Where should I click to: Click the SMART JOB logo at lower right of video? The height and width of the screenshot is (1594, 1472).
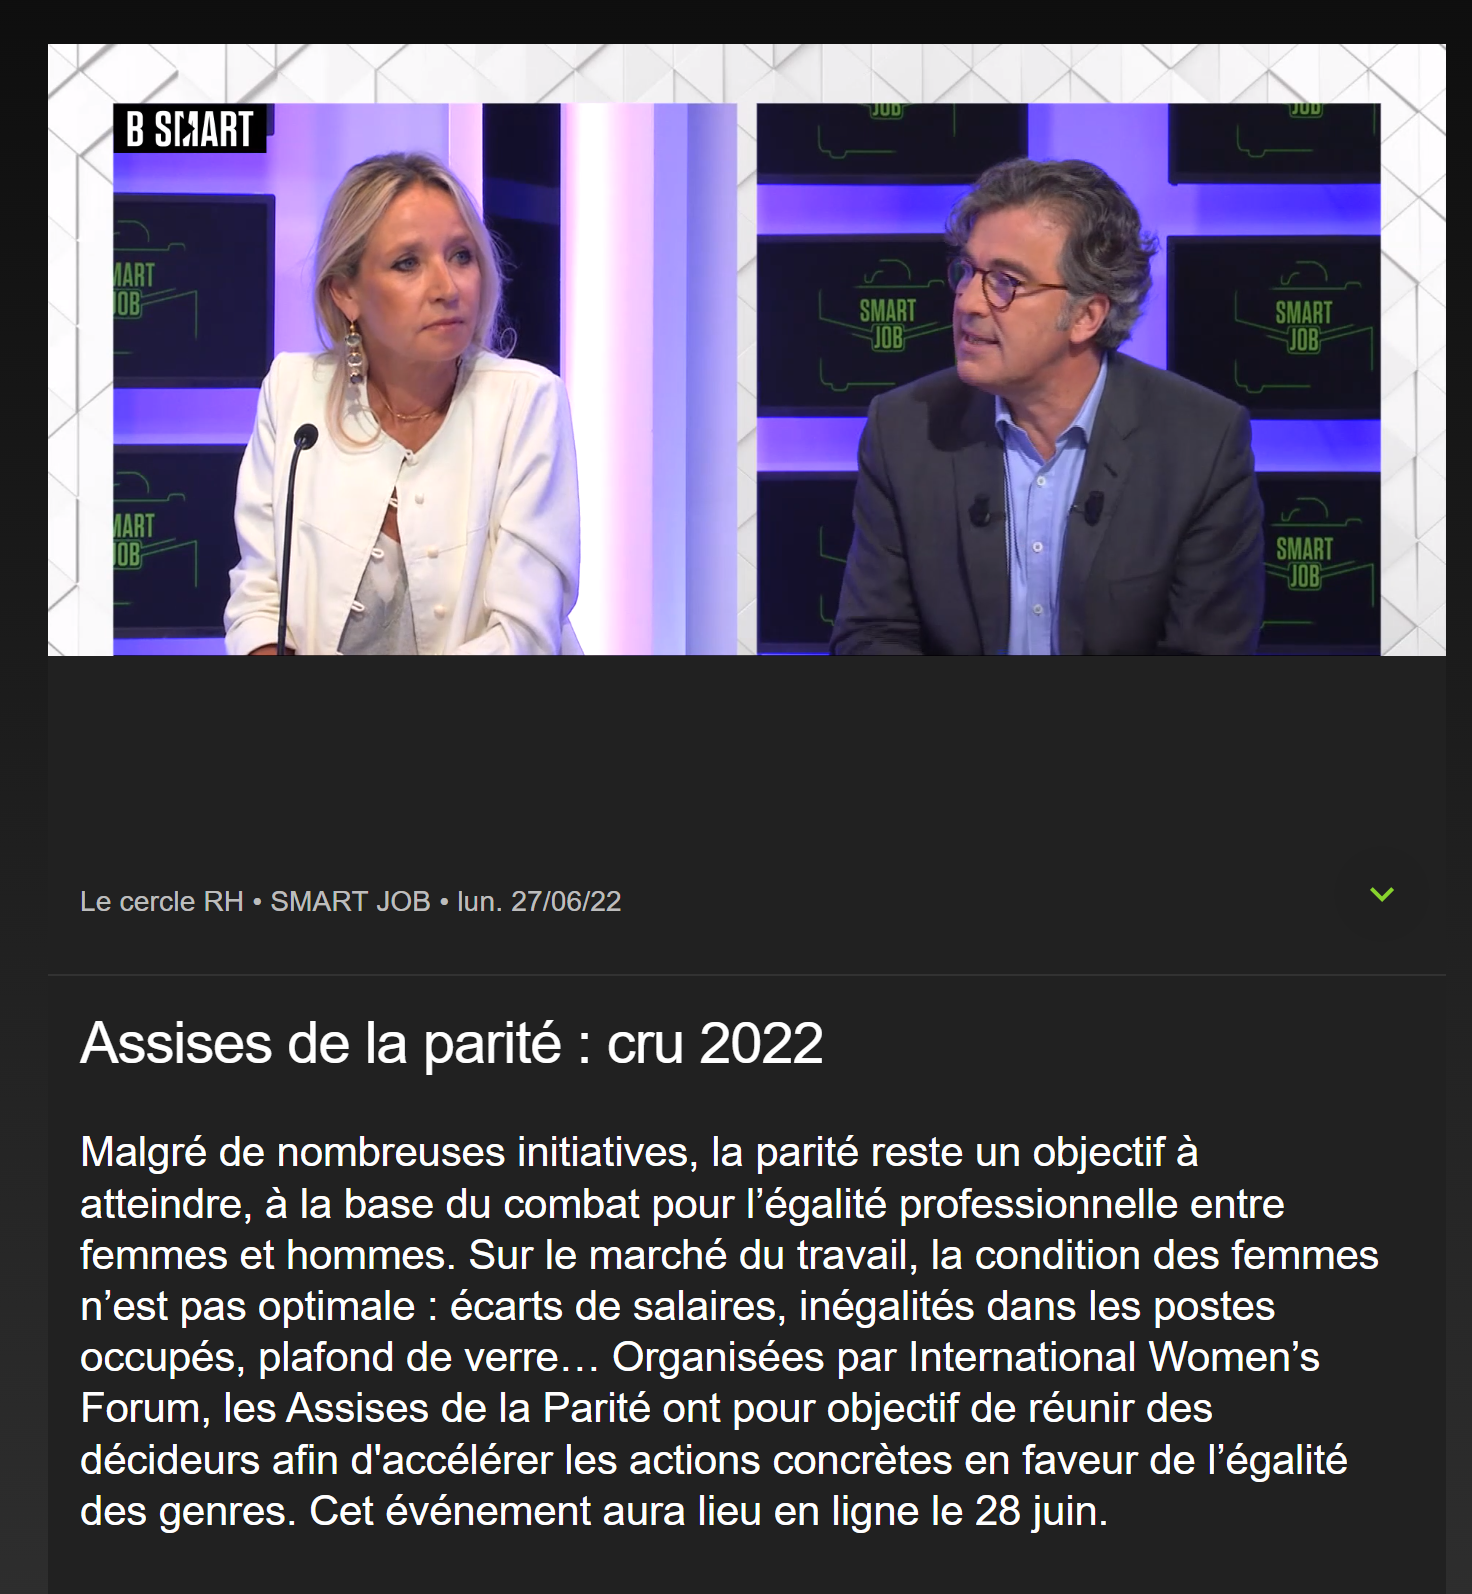(1304, 561)
